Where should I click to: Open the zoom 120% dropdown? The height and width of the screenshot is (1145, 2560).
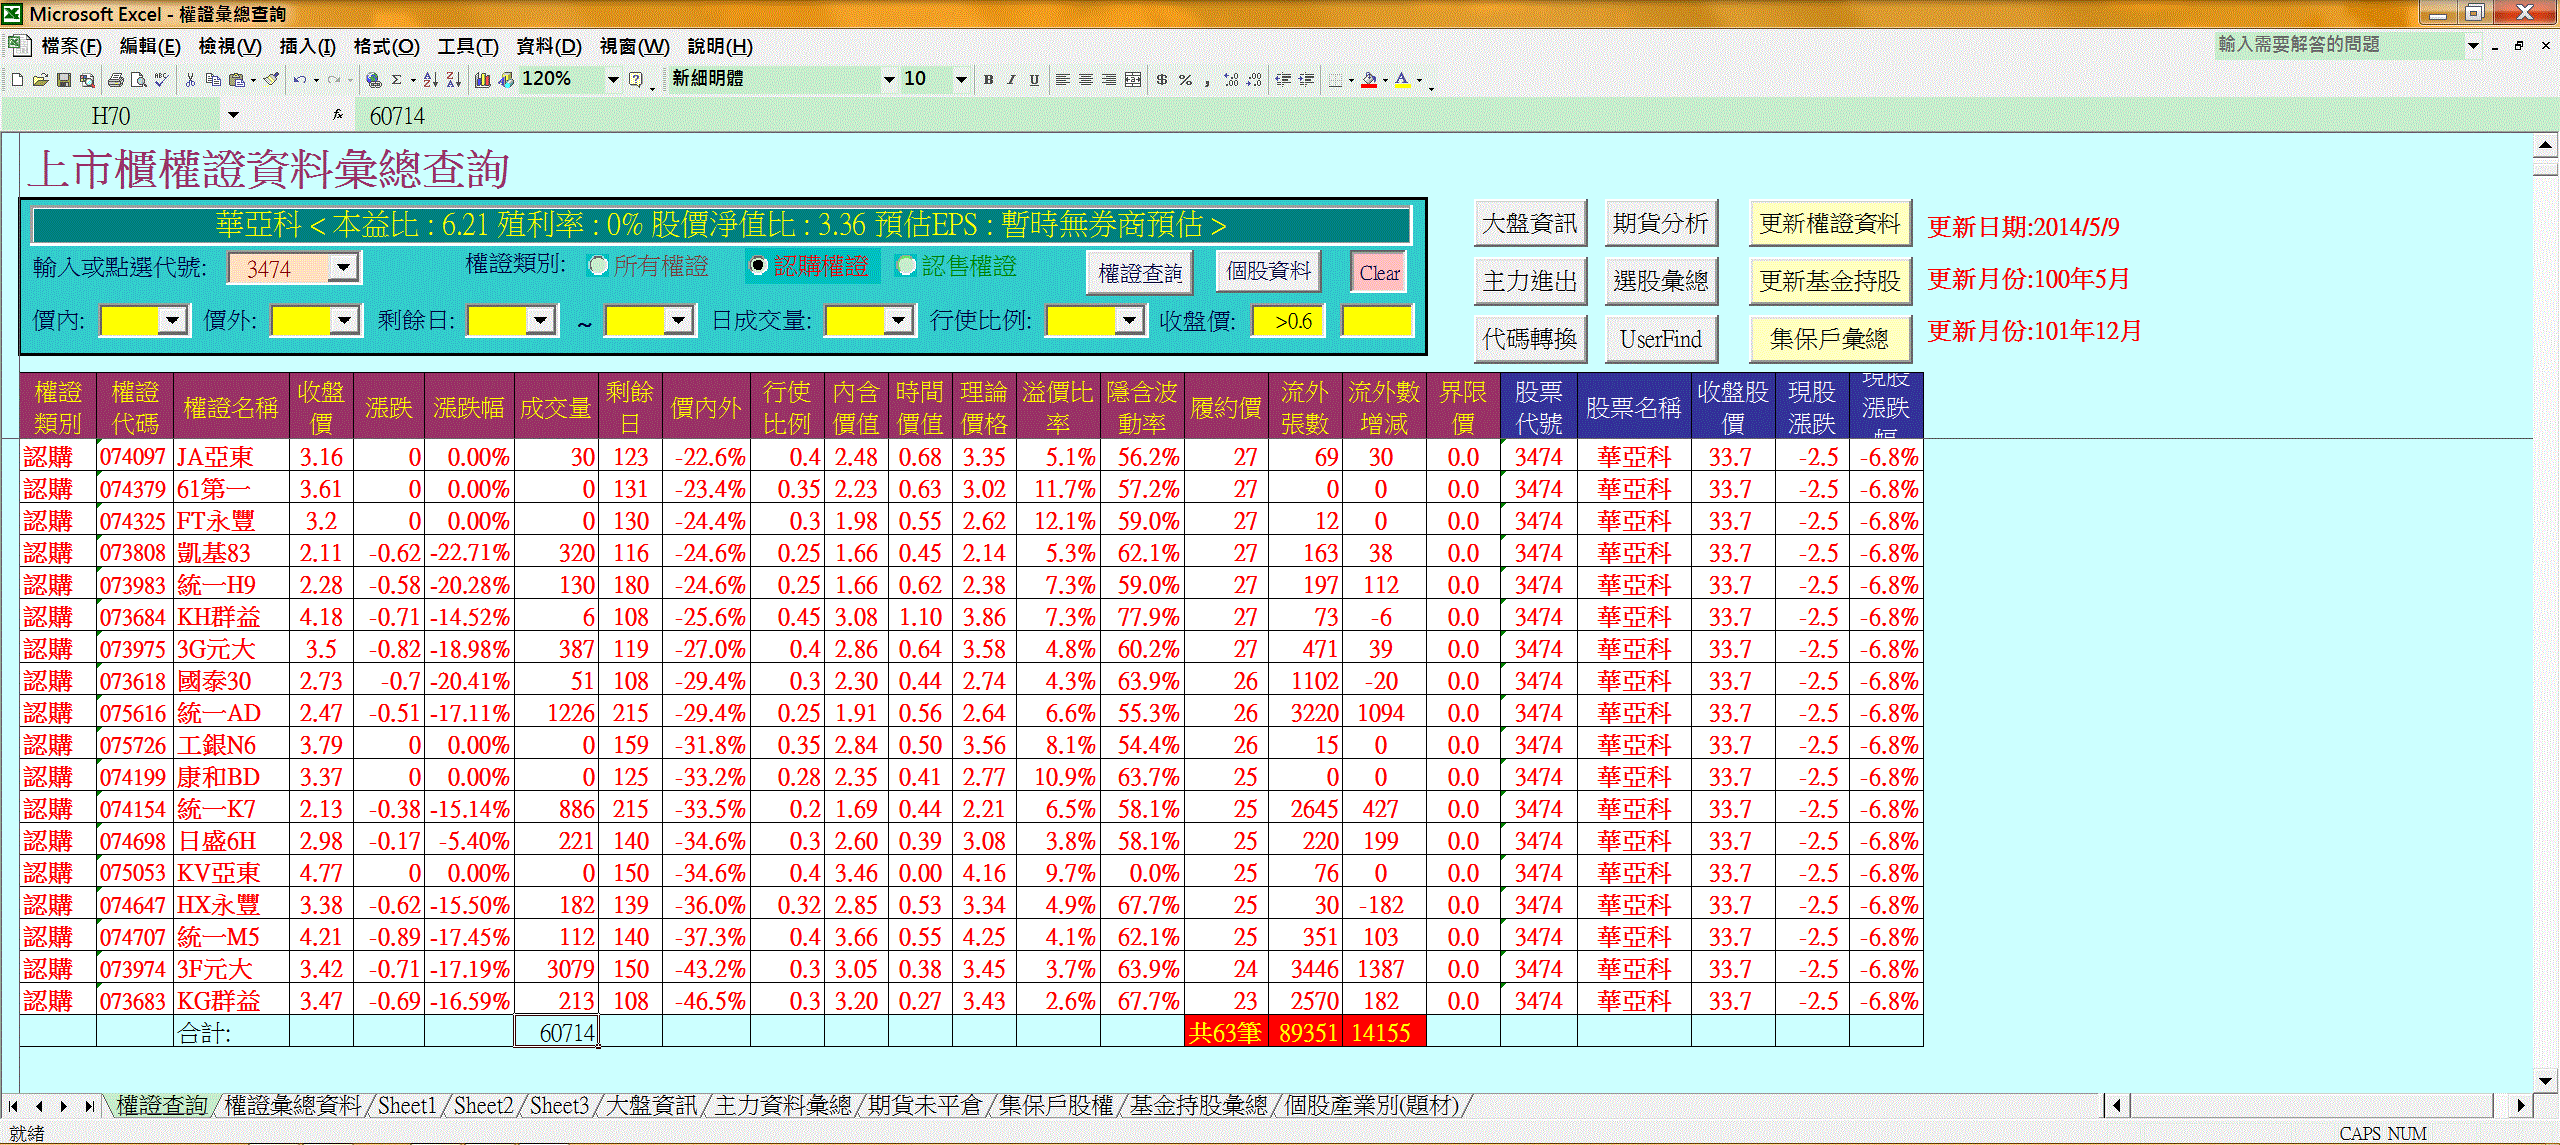pos(613,80)
